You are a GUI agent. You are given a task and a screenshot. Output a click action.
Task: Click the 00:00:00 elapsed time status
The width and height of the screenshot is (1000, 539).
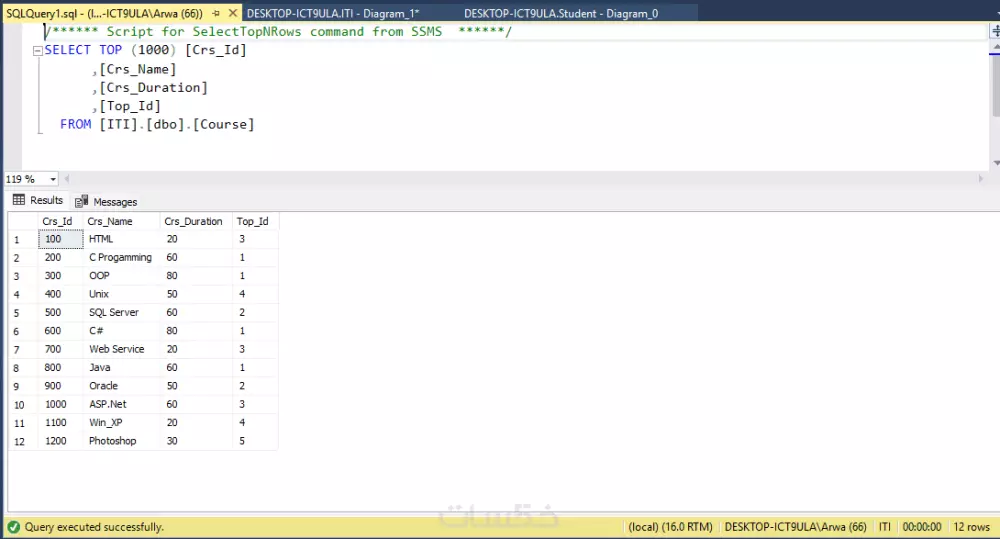[922, 527]
